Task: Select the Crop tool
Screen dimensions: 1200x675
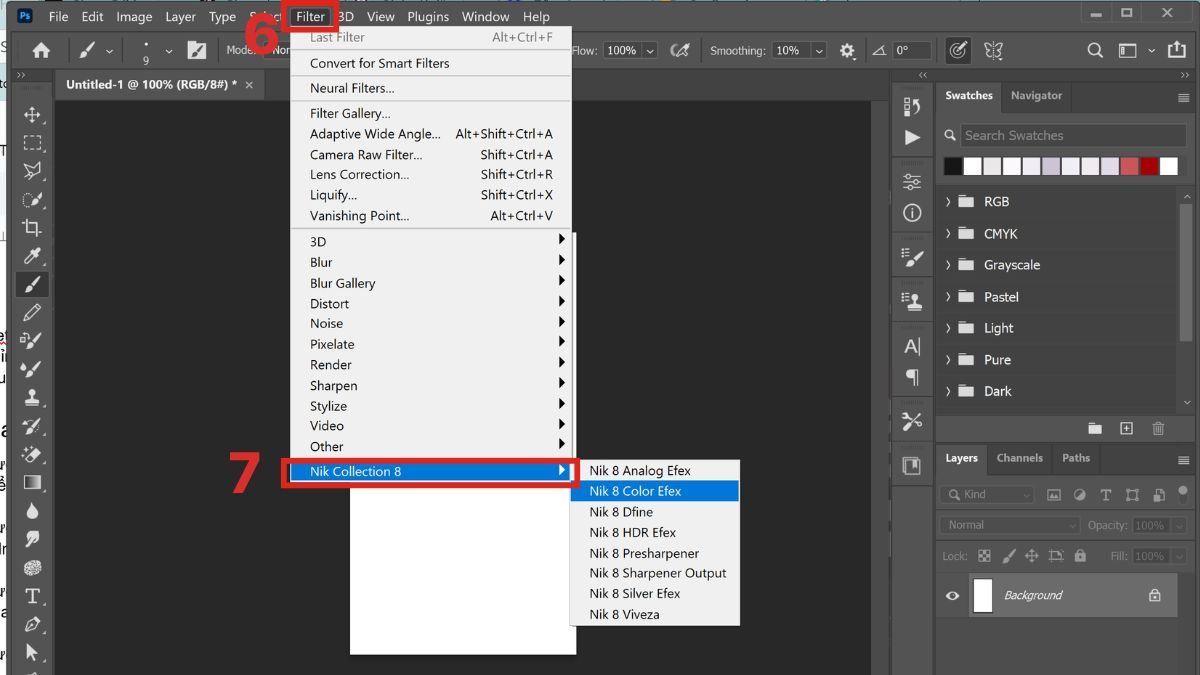Action: (32, 228)
